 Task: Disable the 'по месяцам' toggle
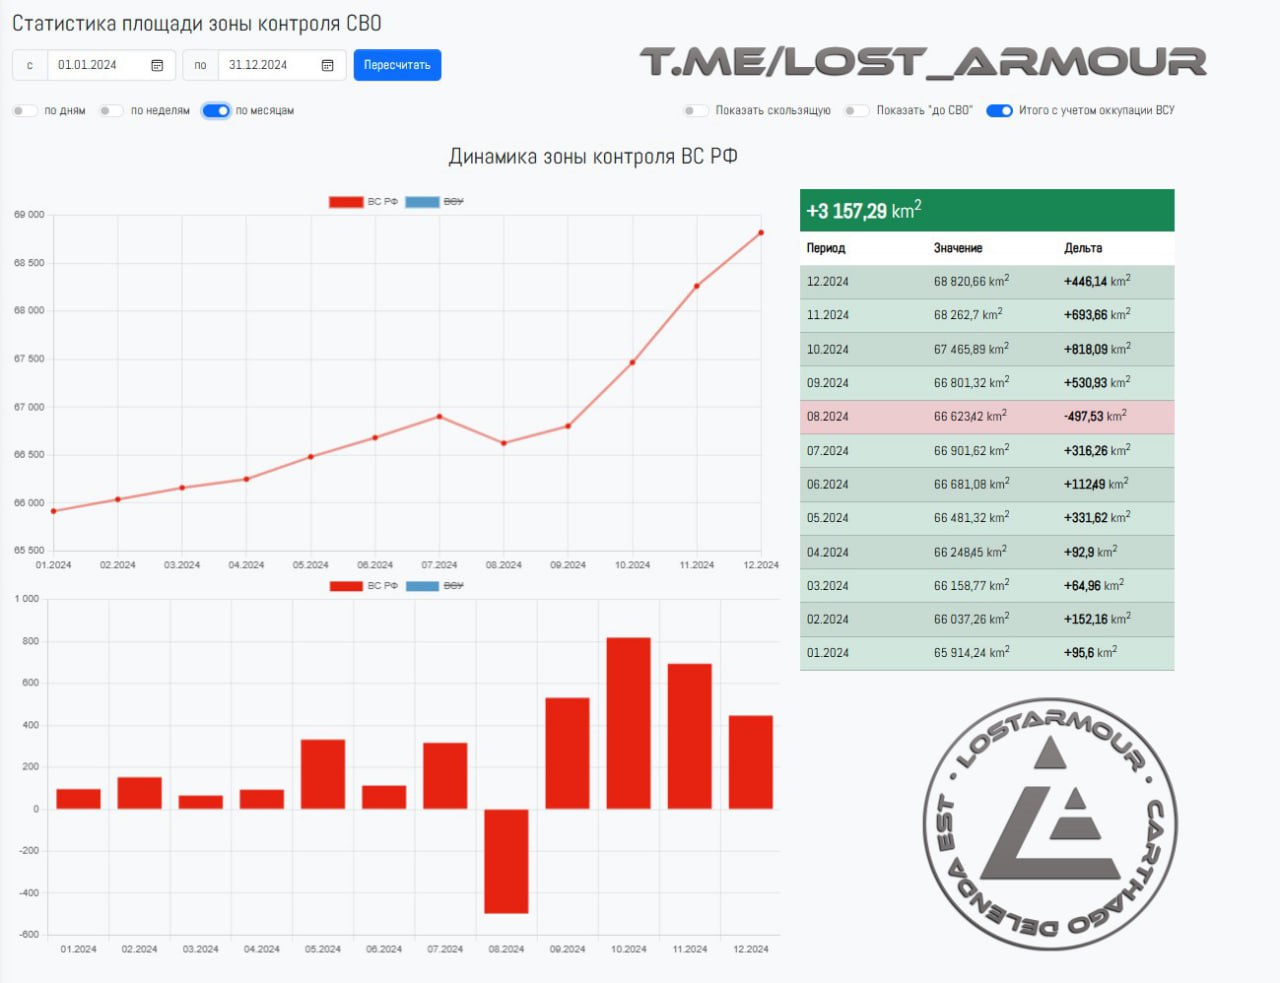click(x=216, y=111)
